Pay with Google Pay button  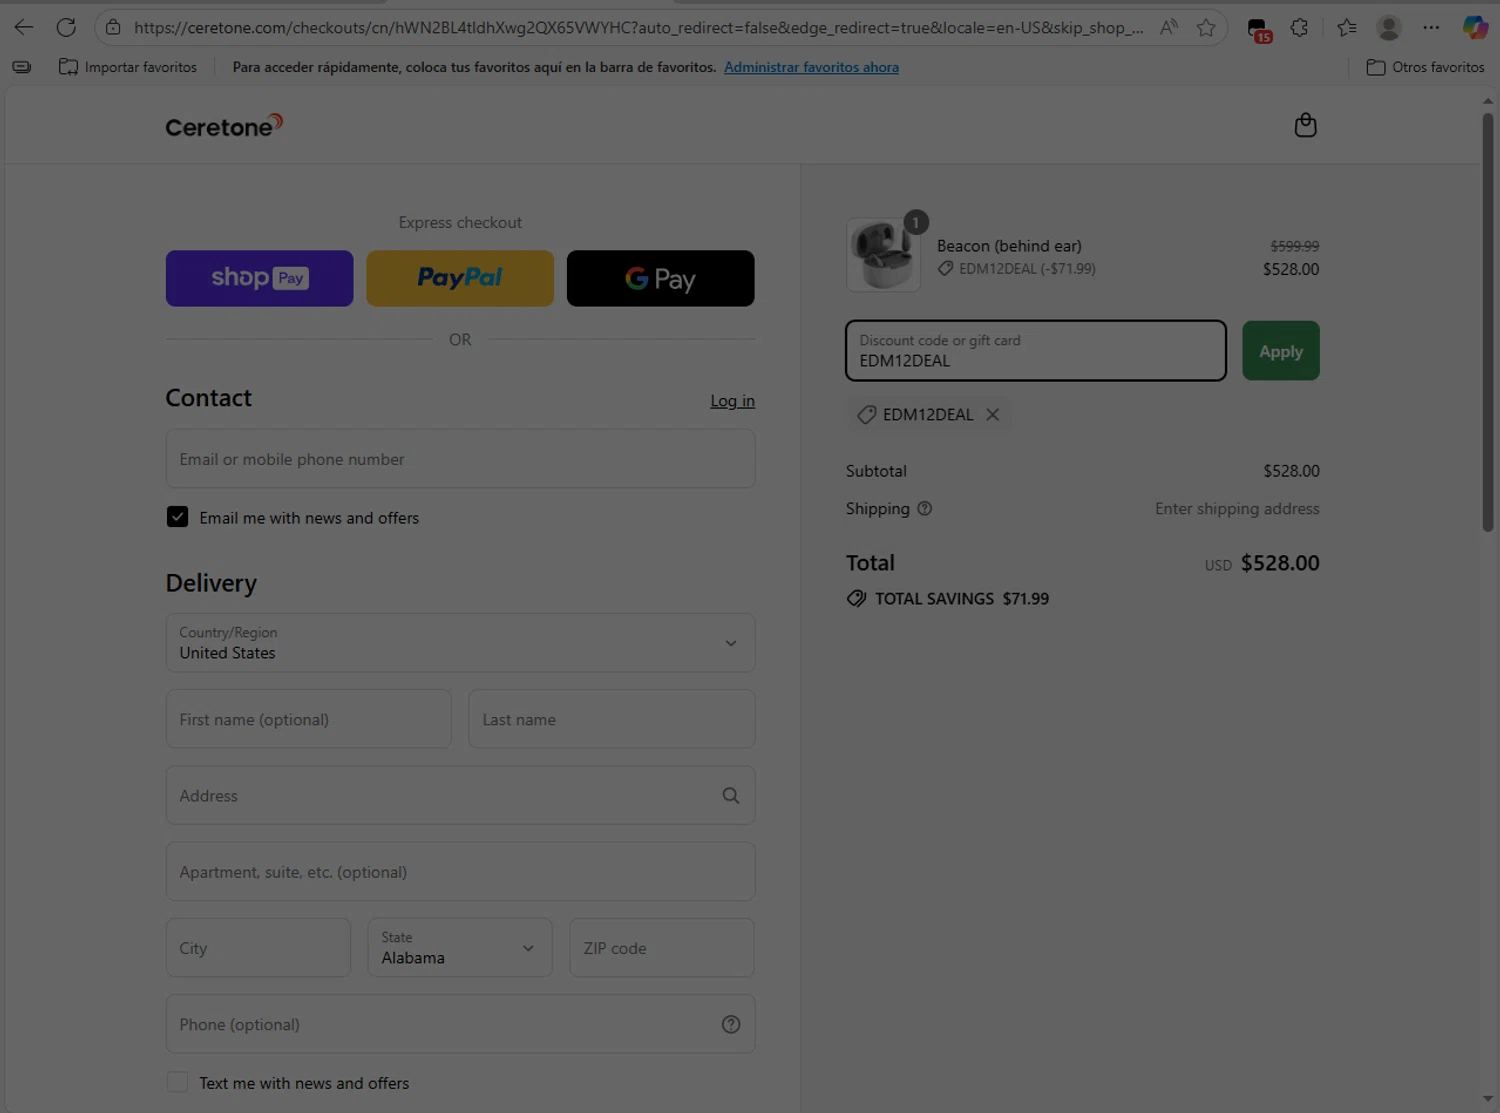(660, 278)
